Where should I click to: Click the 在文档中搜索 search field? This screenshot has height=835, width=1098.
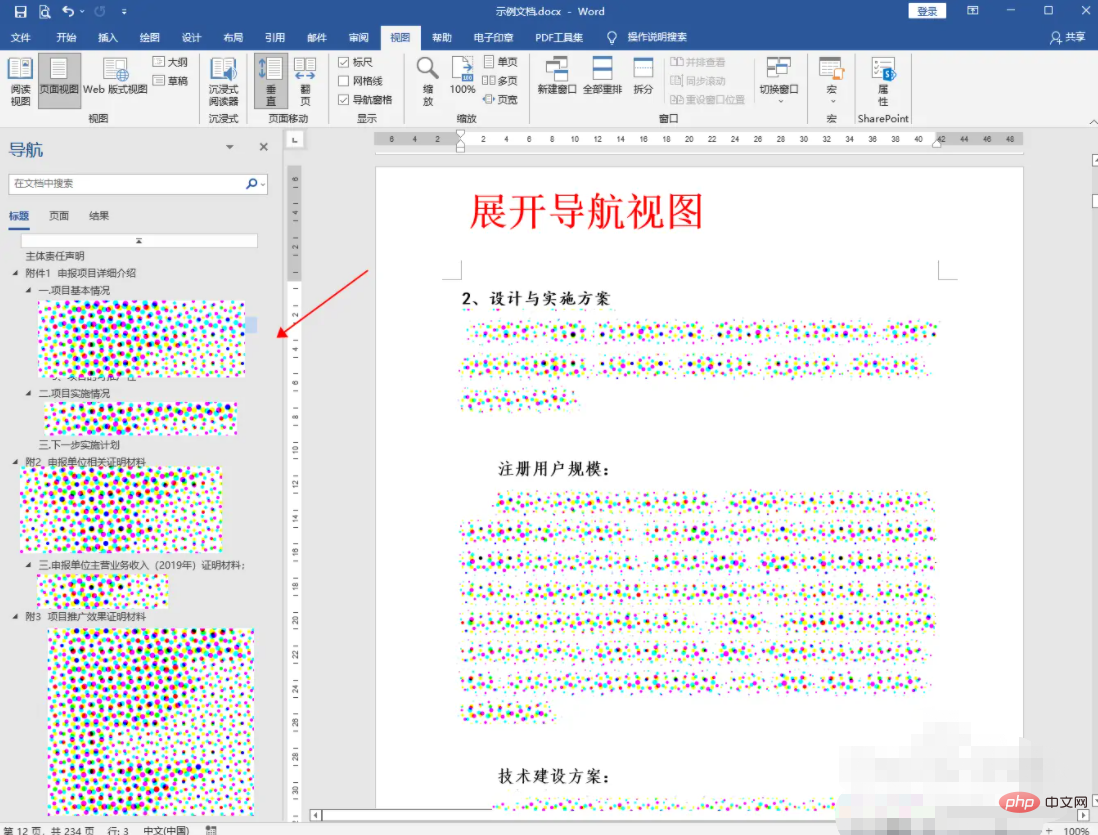[126, 184]
